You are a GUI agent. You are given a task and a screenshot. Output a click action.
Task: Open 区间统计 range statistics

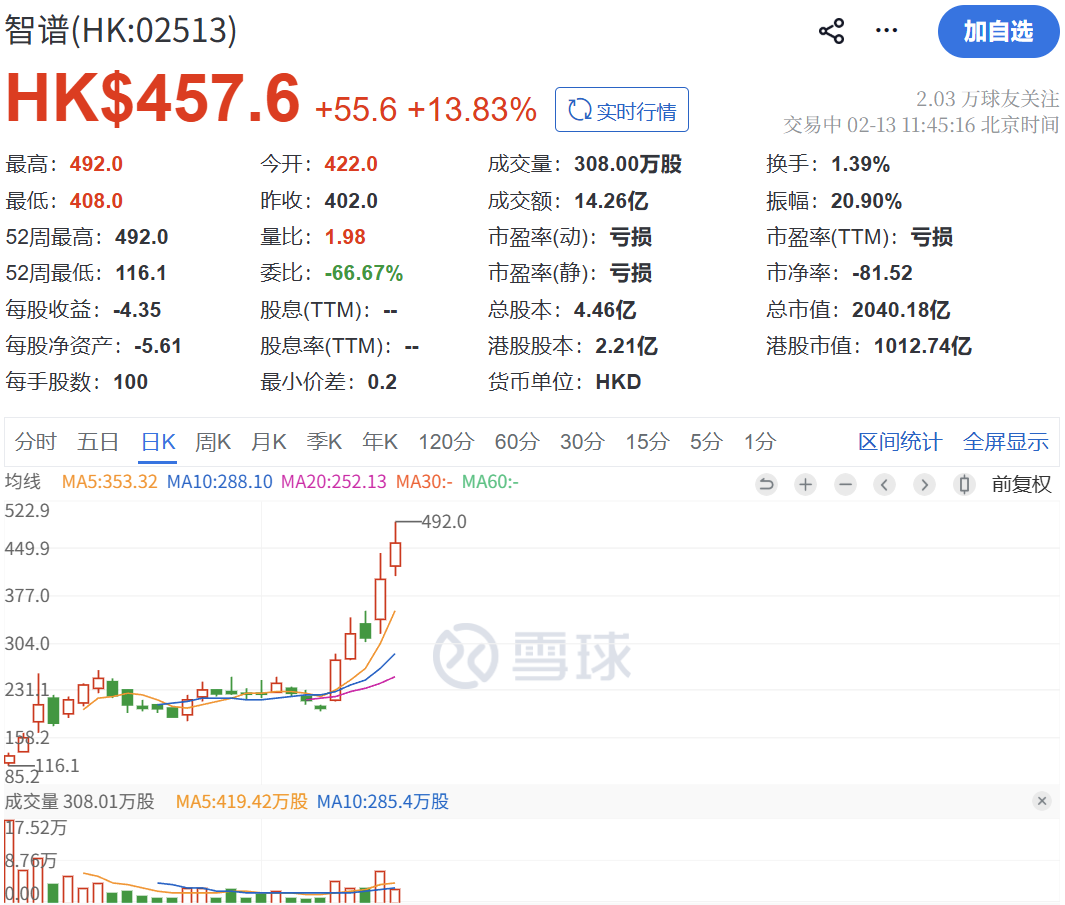click(x=900, y=442)
